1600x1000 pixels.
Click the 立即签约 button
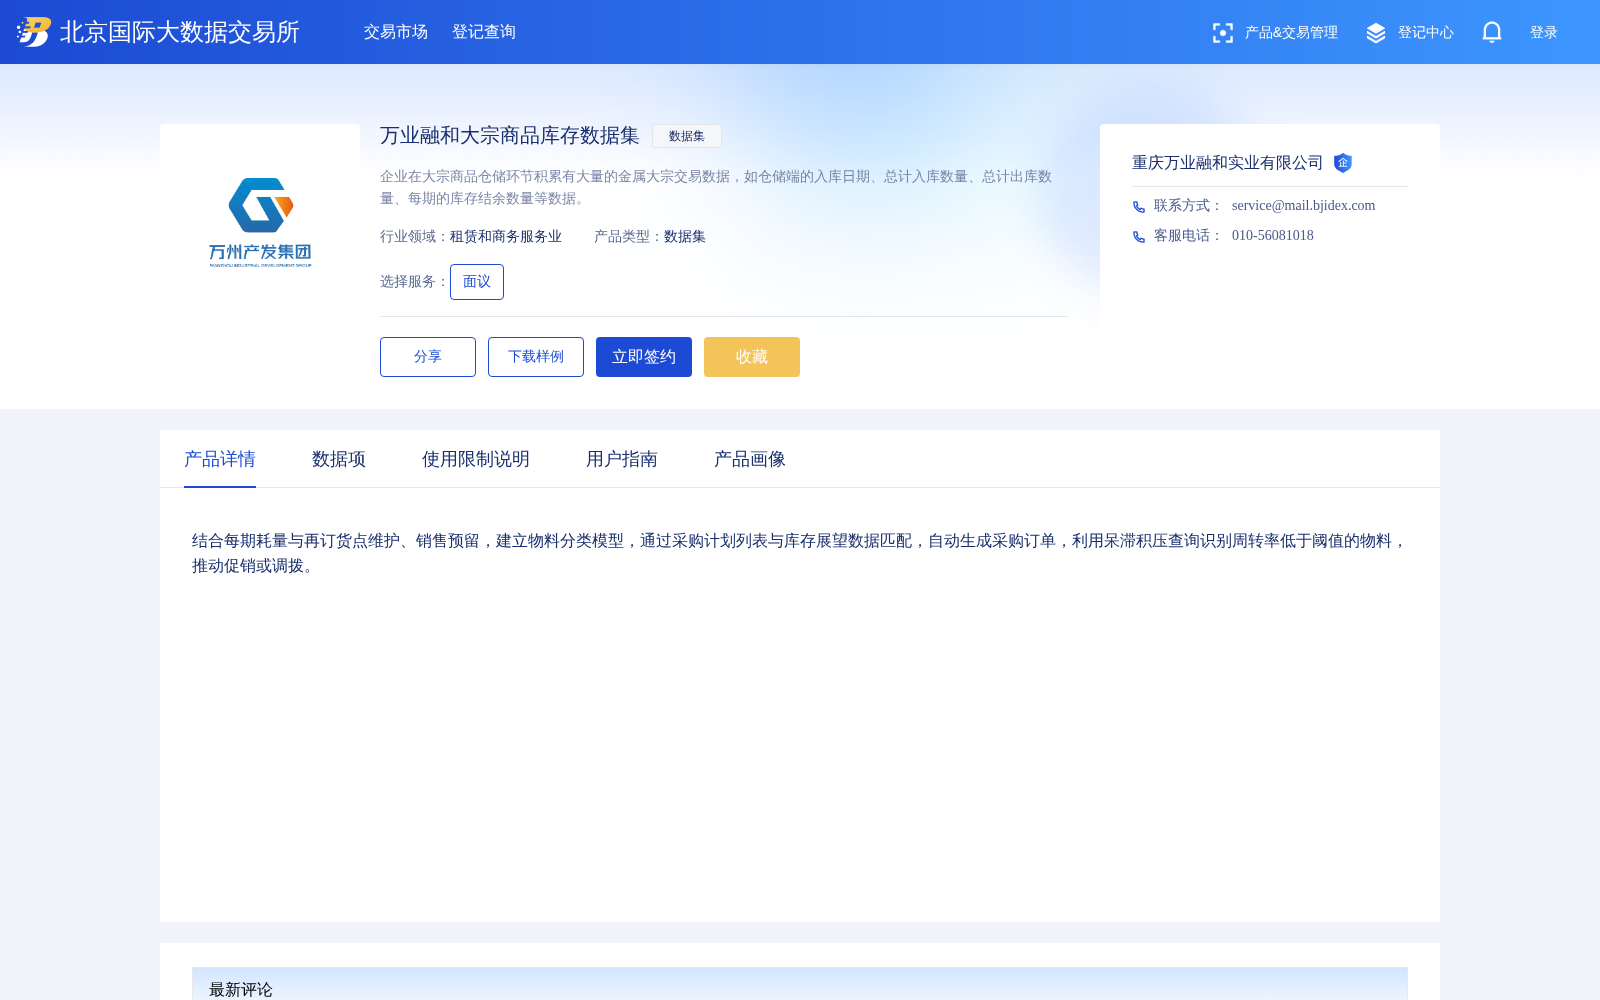[644, 357]
